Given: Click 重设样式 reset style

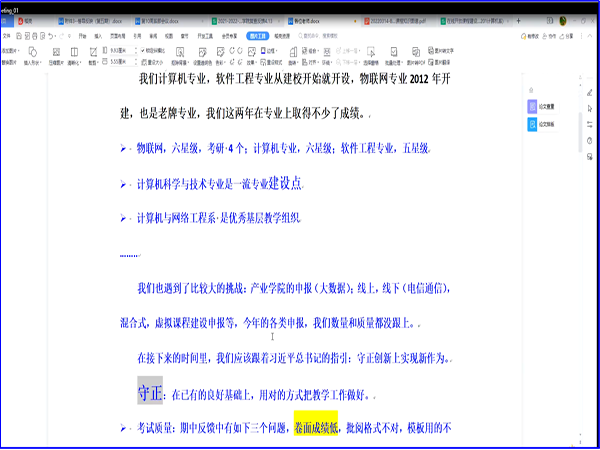Looking at the screenshot, I should 271,62.
